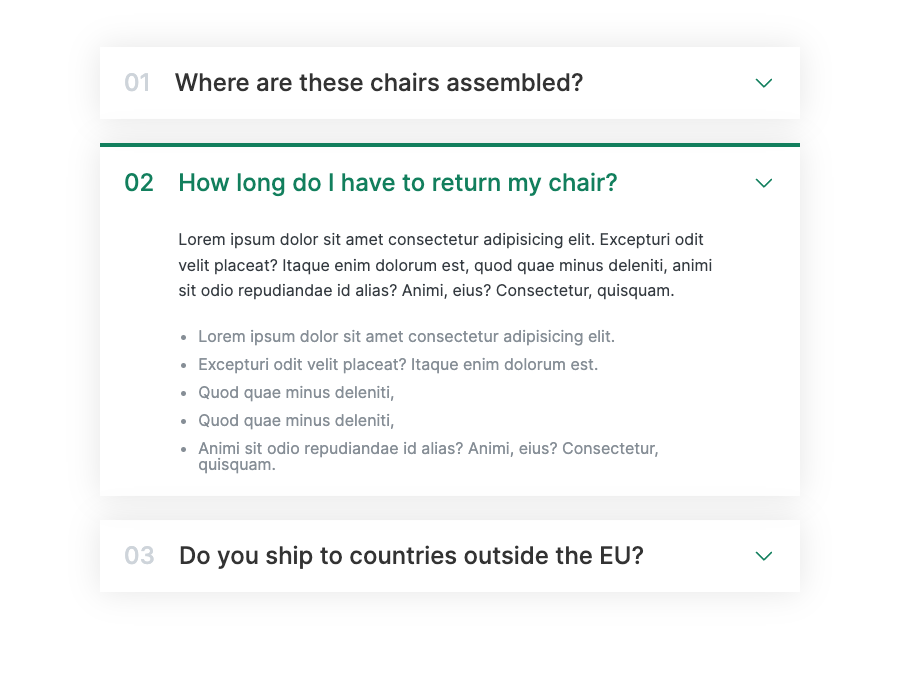Toggle "How long do I have to return my chair?" heading
The image size is (917, 680).
(397, 183)
